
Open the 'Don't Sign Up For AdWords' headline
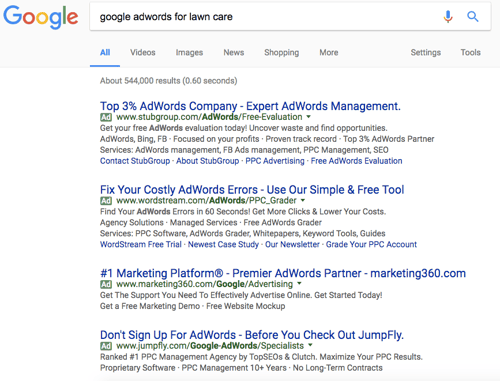[252, 335]
